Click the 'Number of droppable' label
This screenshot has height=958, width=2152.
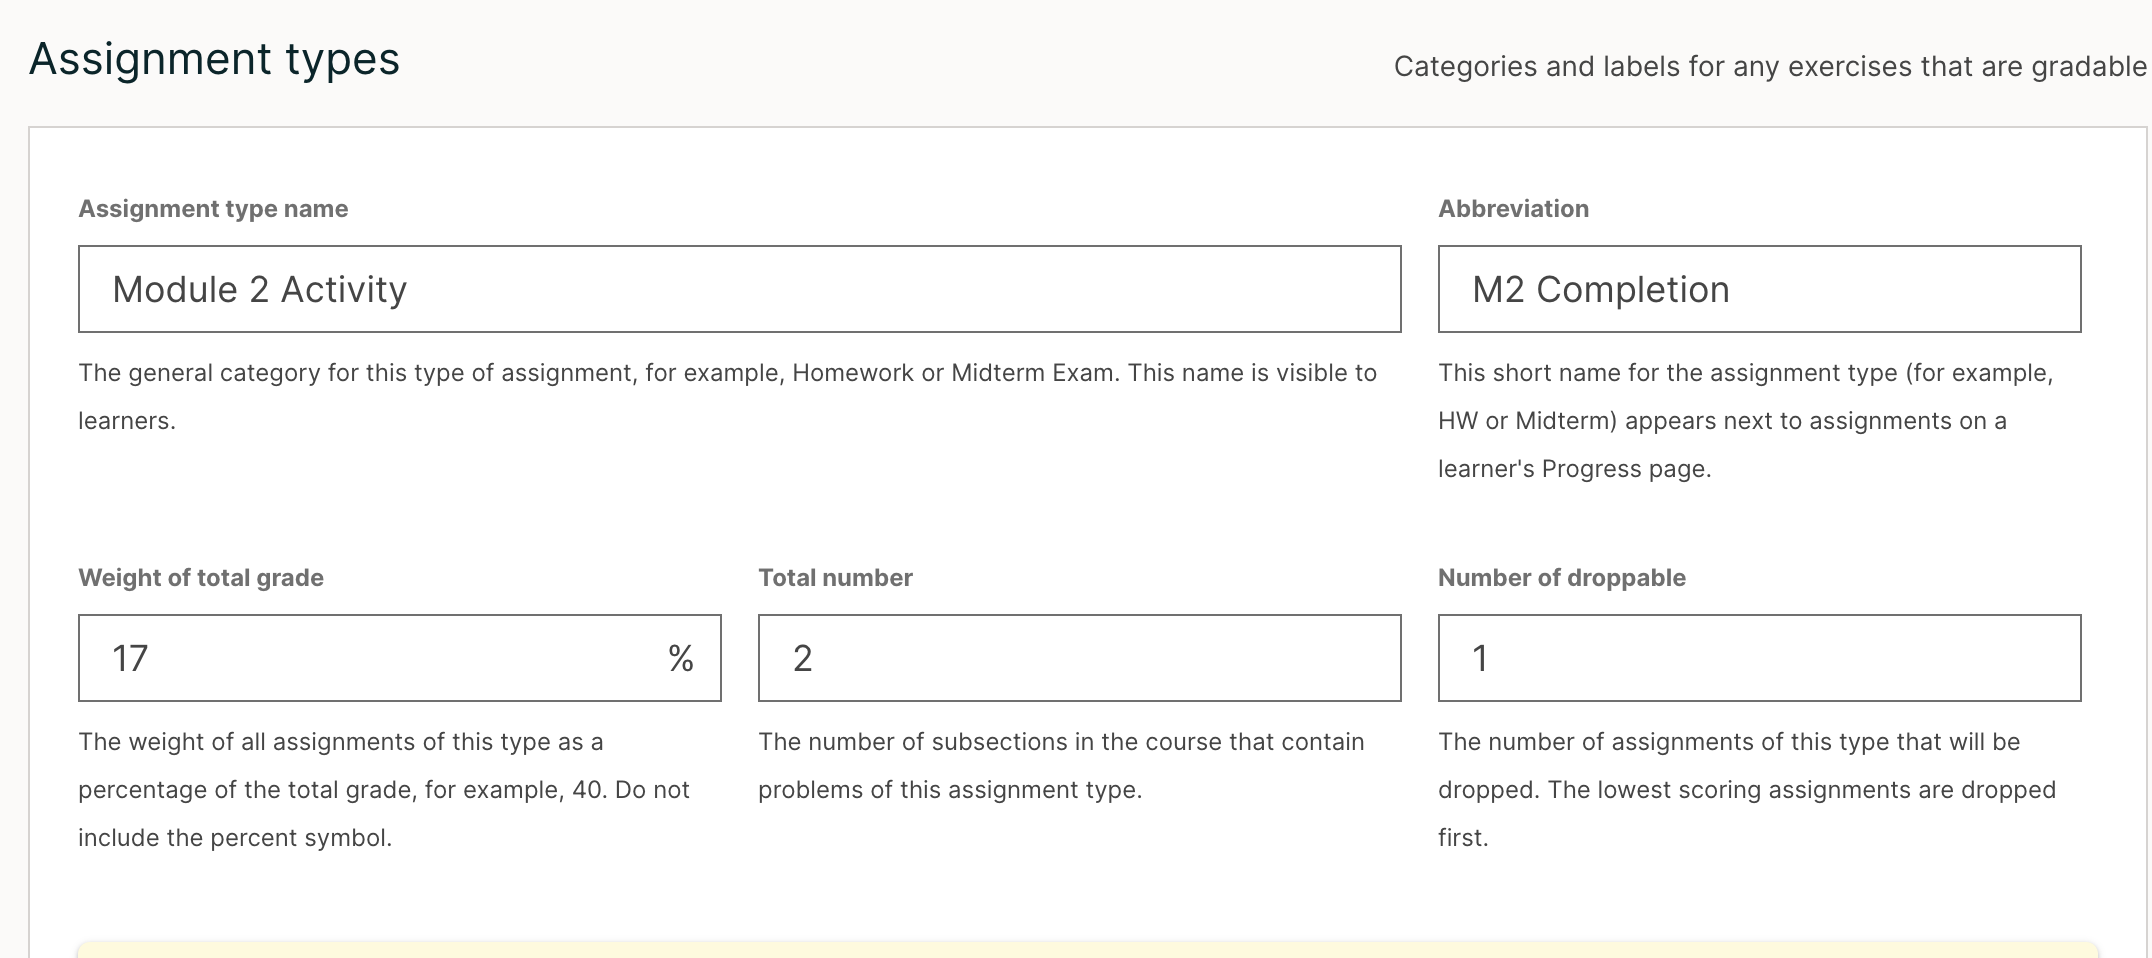click(x=1562, y=578)
